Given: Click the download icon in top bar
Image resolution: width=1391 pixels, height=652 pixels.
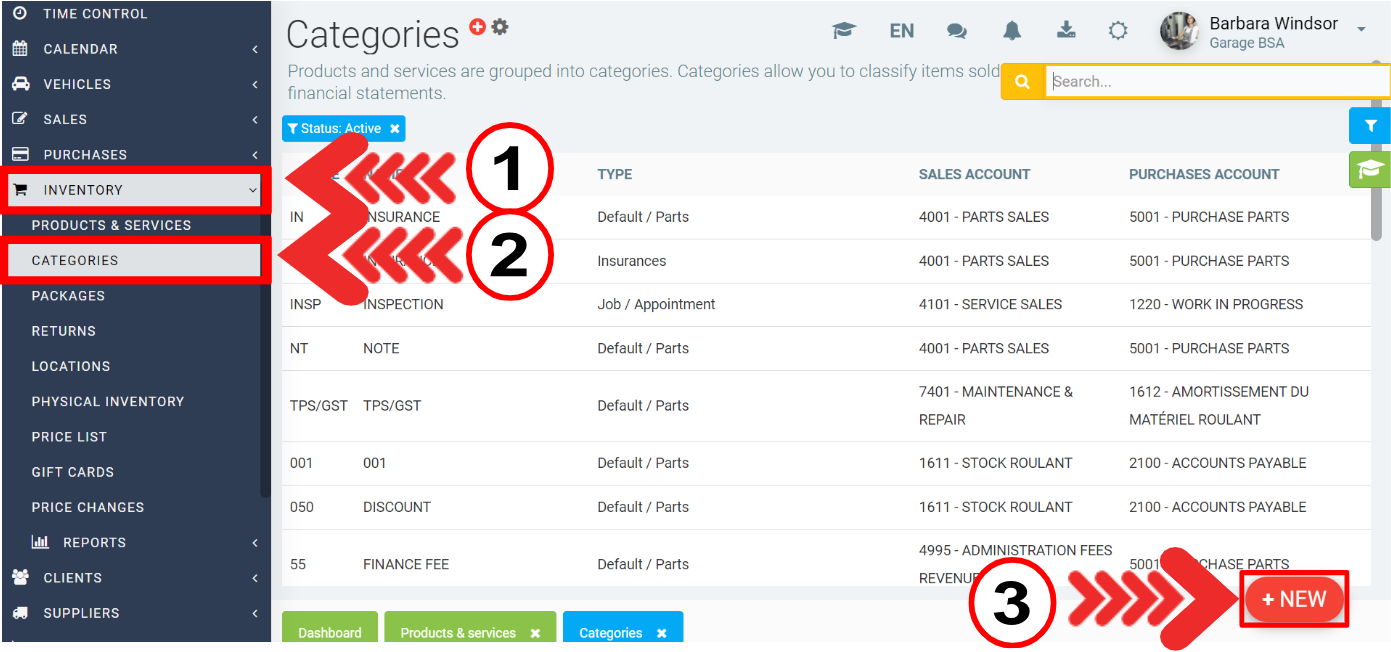Looking at the screenshot, I should (x=1066, y=31).
